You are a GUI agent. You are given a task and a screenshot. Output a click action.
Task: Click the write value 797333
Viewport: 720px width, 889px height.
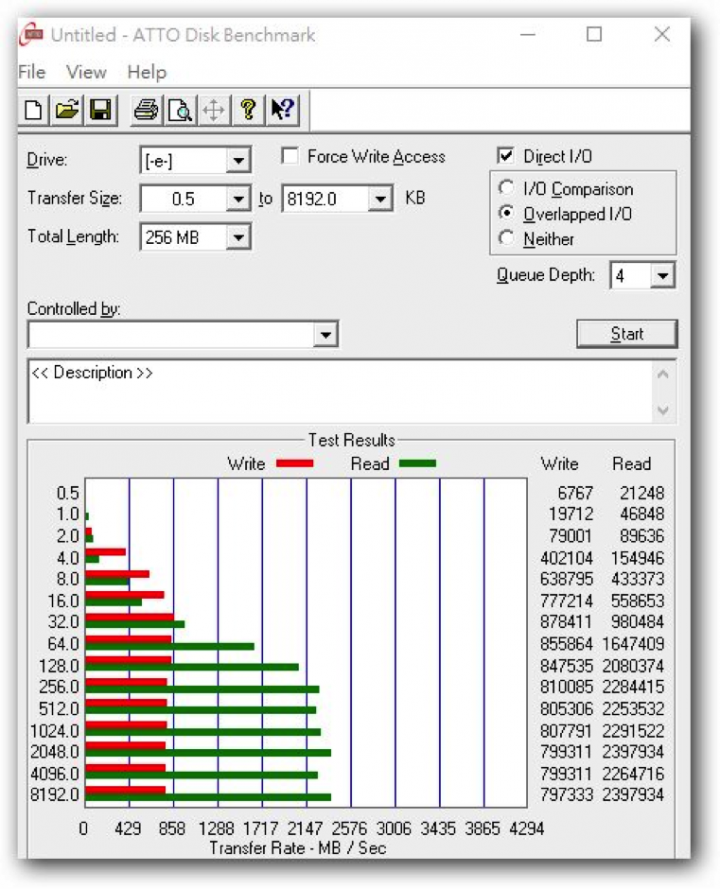coord(566,794)
